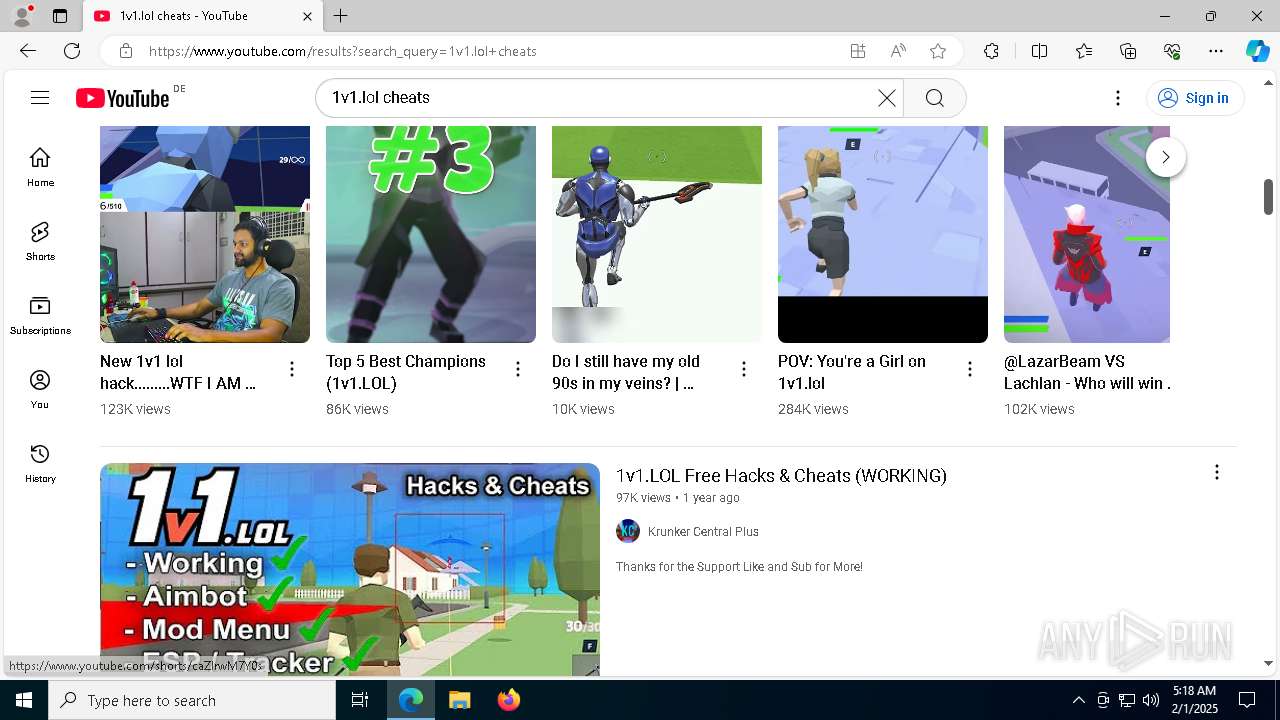The height and width of the screenshot is (720, 1280).
Task: Open the '1v1.LOL Free Hacks & Cheats (WORKING)' title
Action: 781,475
